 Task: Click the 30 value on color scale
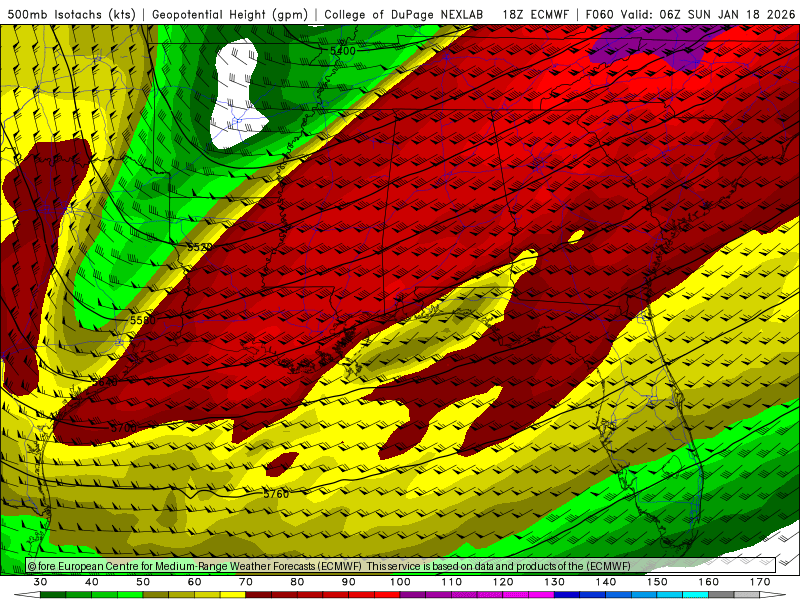pyautogui.click(x=40, y=582)
